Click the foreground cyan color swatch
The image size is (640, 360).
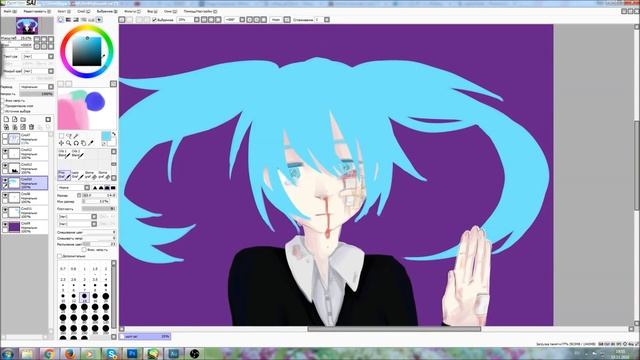pos(106,136)
